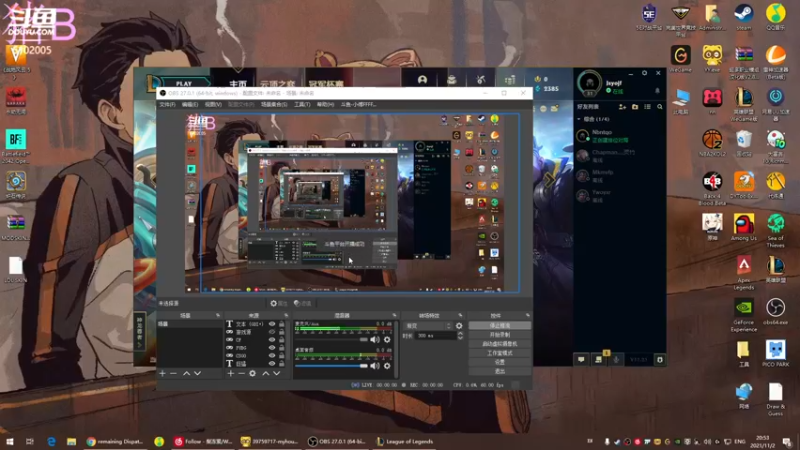Add a new source in OBS sources panel
This screenshot has height=450, width=800.
click(x=231, y=373)
